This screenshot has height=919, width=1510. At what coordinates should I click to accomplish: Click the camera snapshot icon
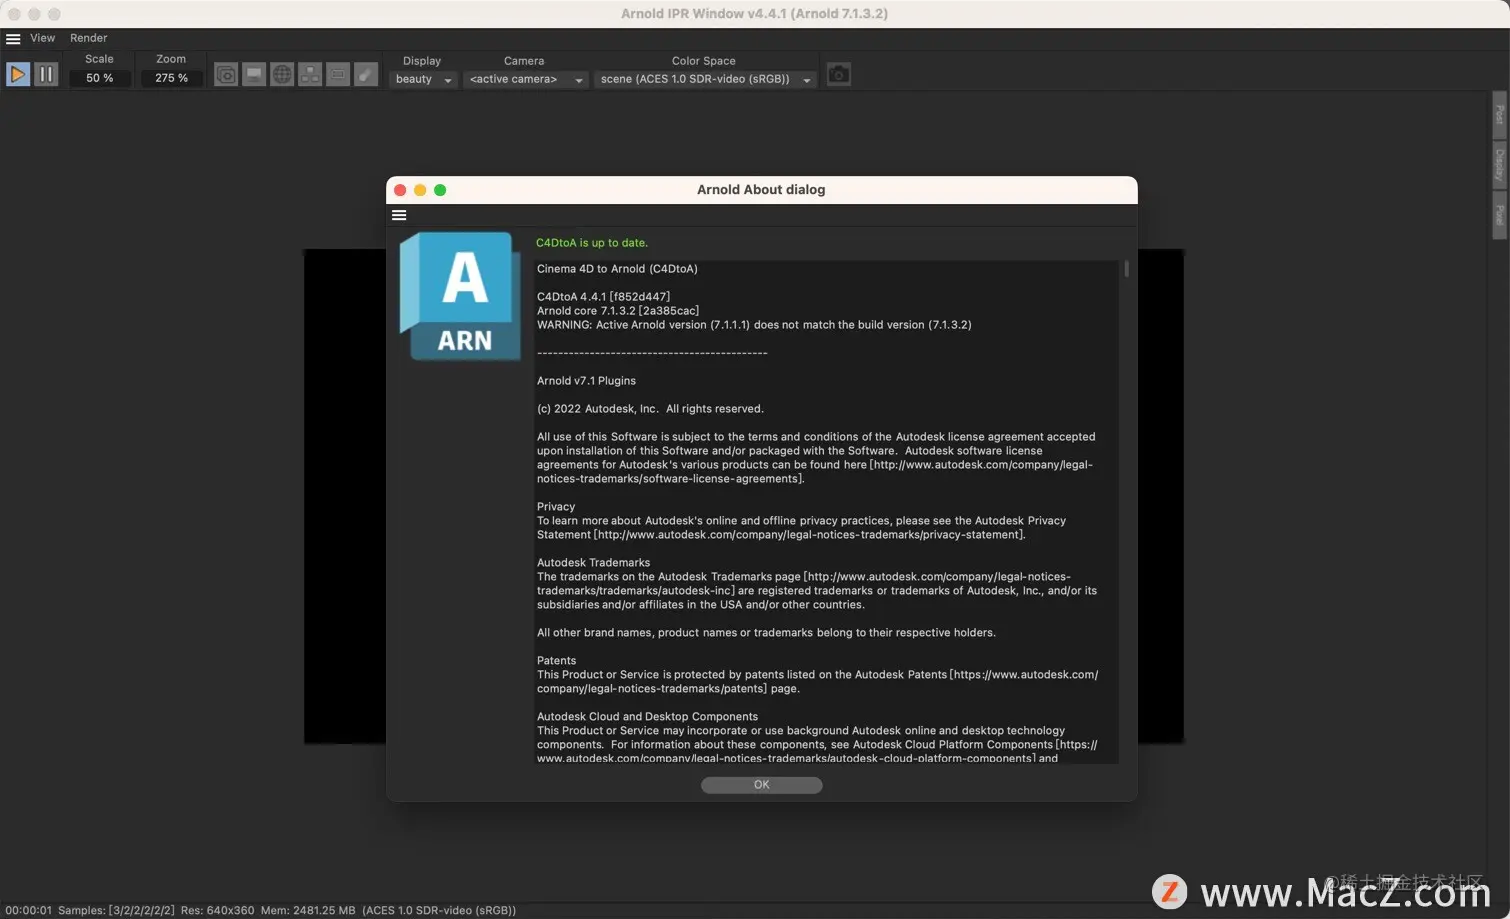click(x=839, y=75)
